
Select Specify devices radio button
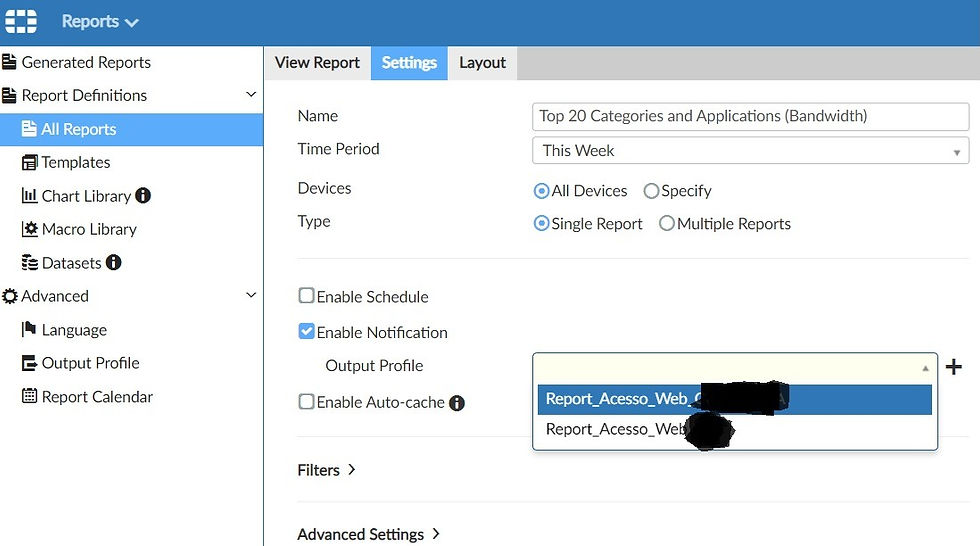(651, 191)
